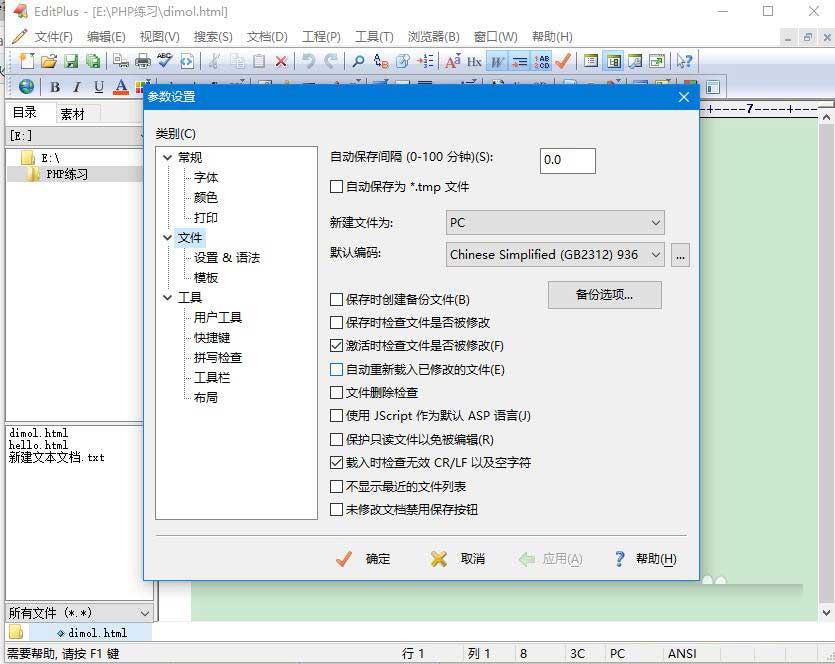Click the Font (Aa) toolbar icon
Viewport: 835px width, 664px height.
[453, 62]
